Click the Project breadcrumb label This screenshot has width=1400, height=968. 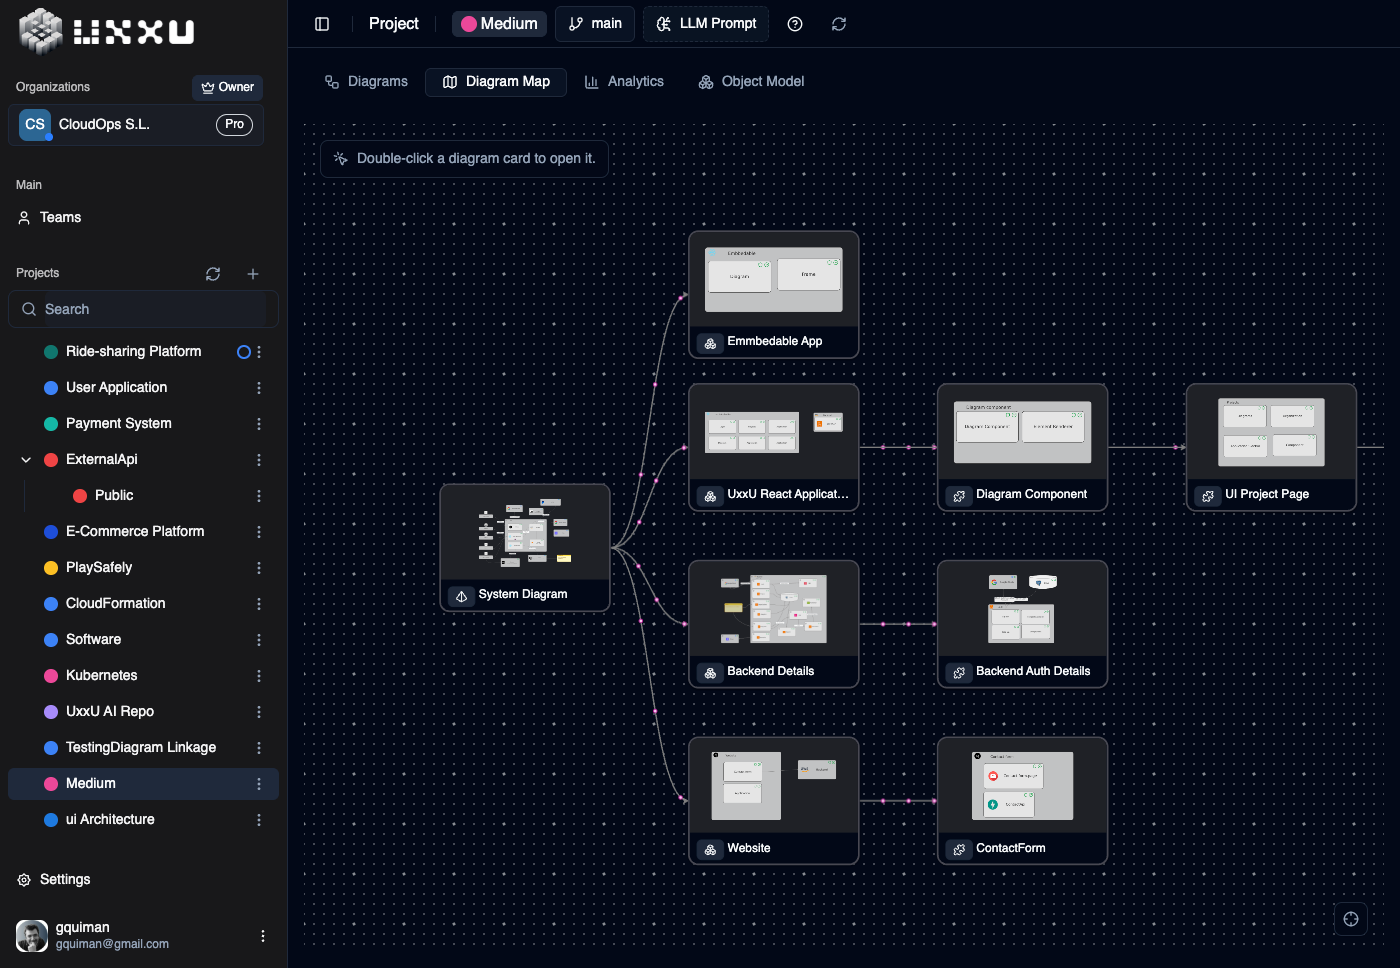pos(393,24)
